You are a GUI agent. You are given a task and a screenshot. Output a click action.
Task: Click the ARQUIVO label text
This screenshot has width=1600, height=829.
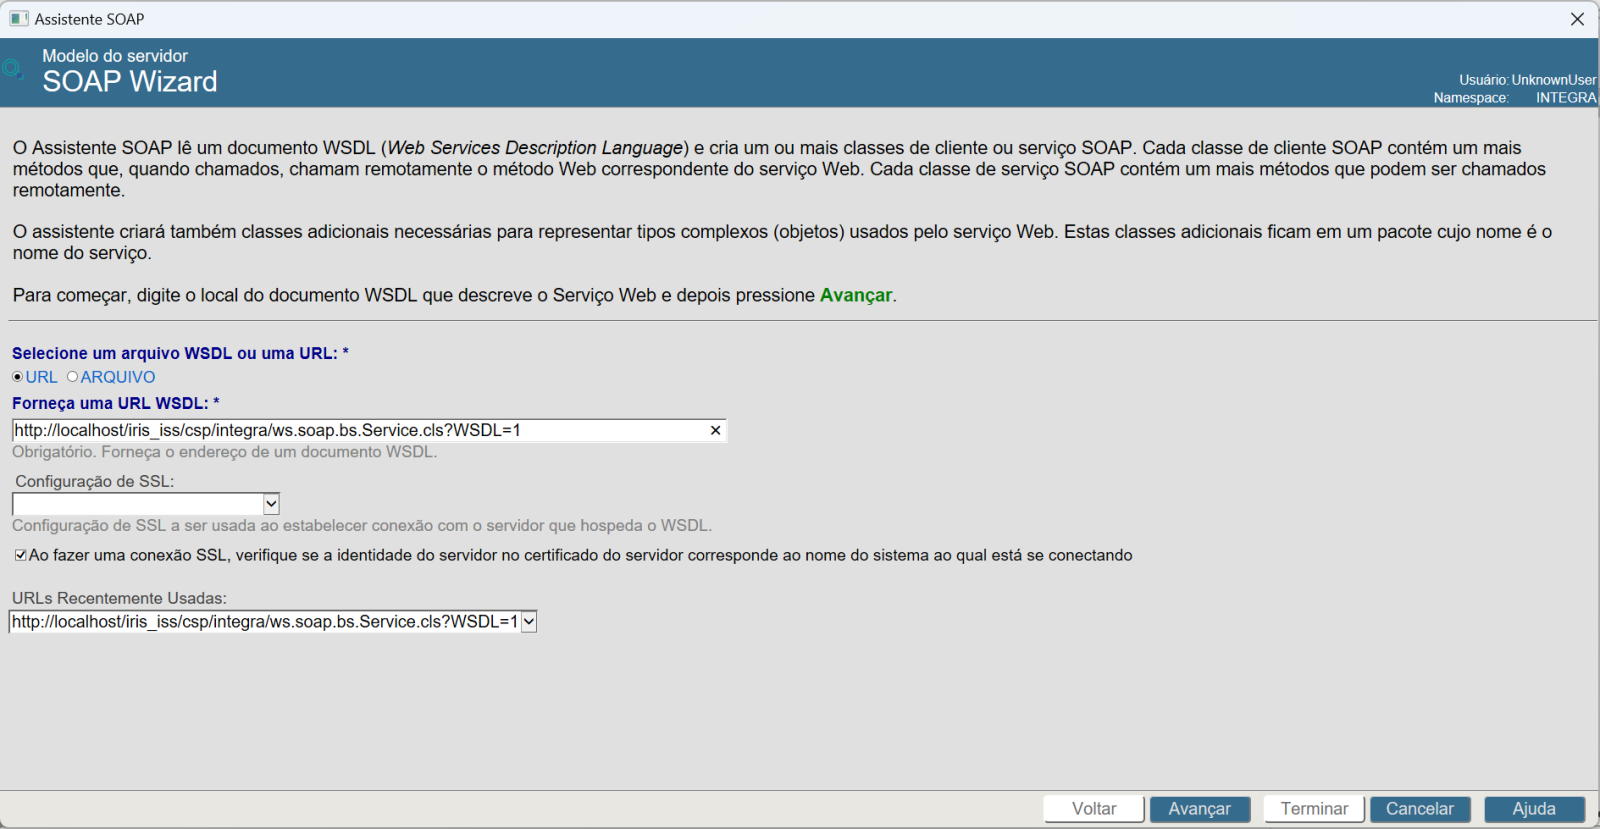[x=118, y=377]
